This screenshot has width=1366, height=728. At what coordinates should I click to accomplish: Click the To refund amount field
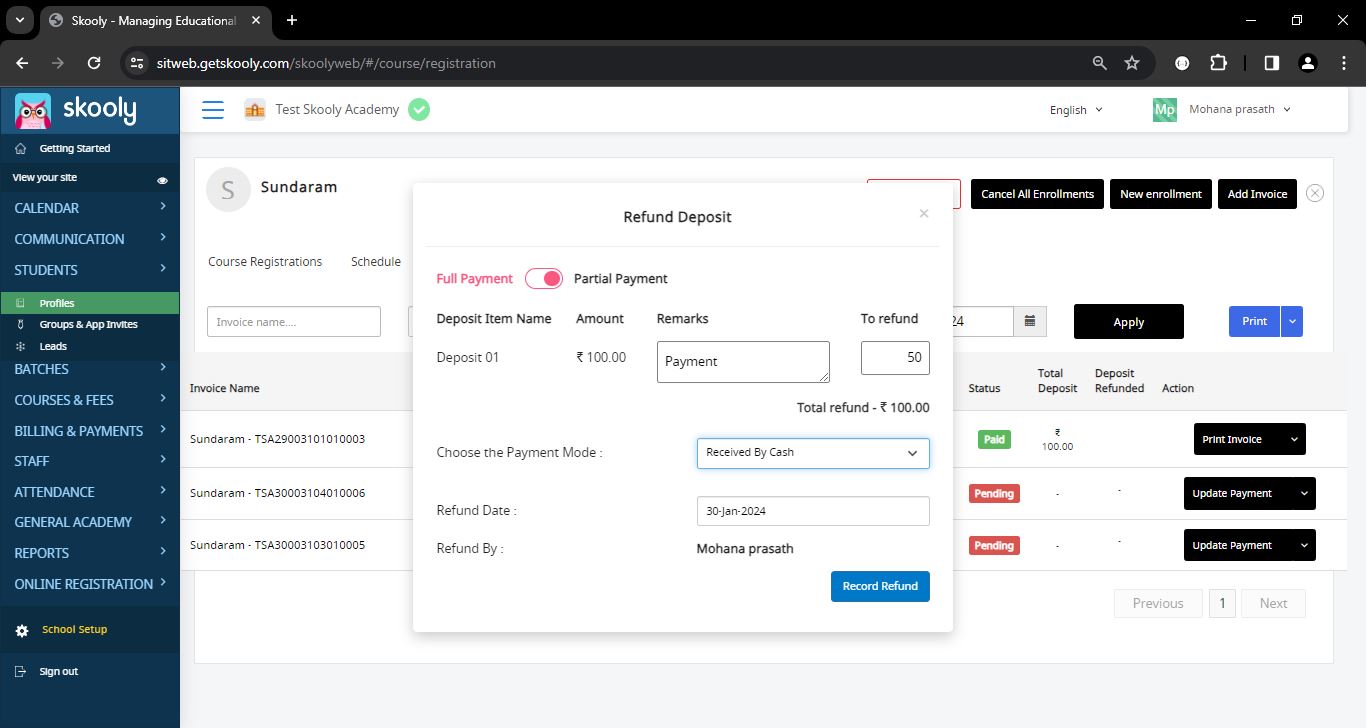[x=895, y=358]
